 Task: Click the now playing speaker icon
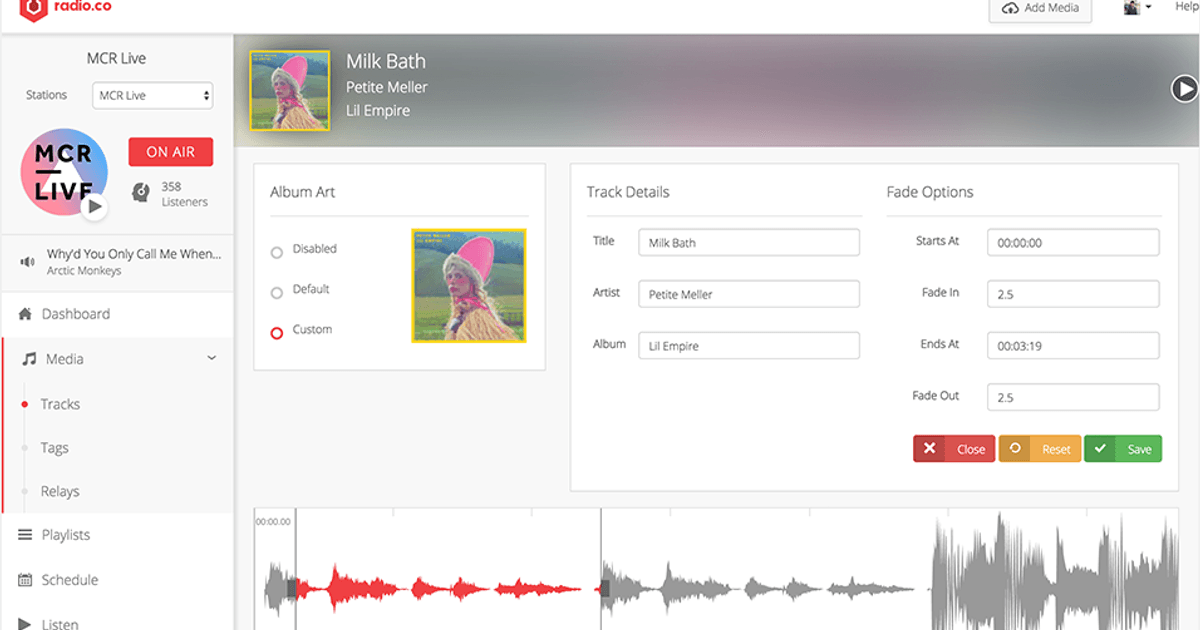[27, 262]
